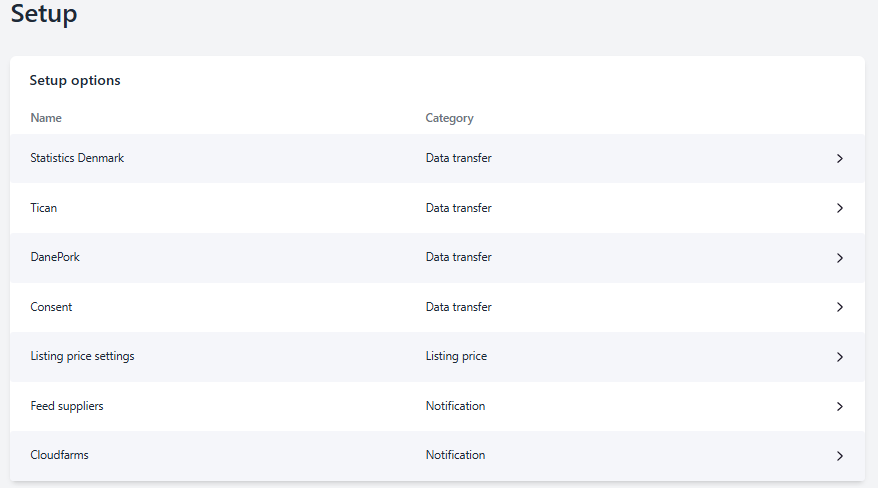Open the DanePork setup entry
Viewport: 878px width, 488px height.
[55, 257]
